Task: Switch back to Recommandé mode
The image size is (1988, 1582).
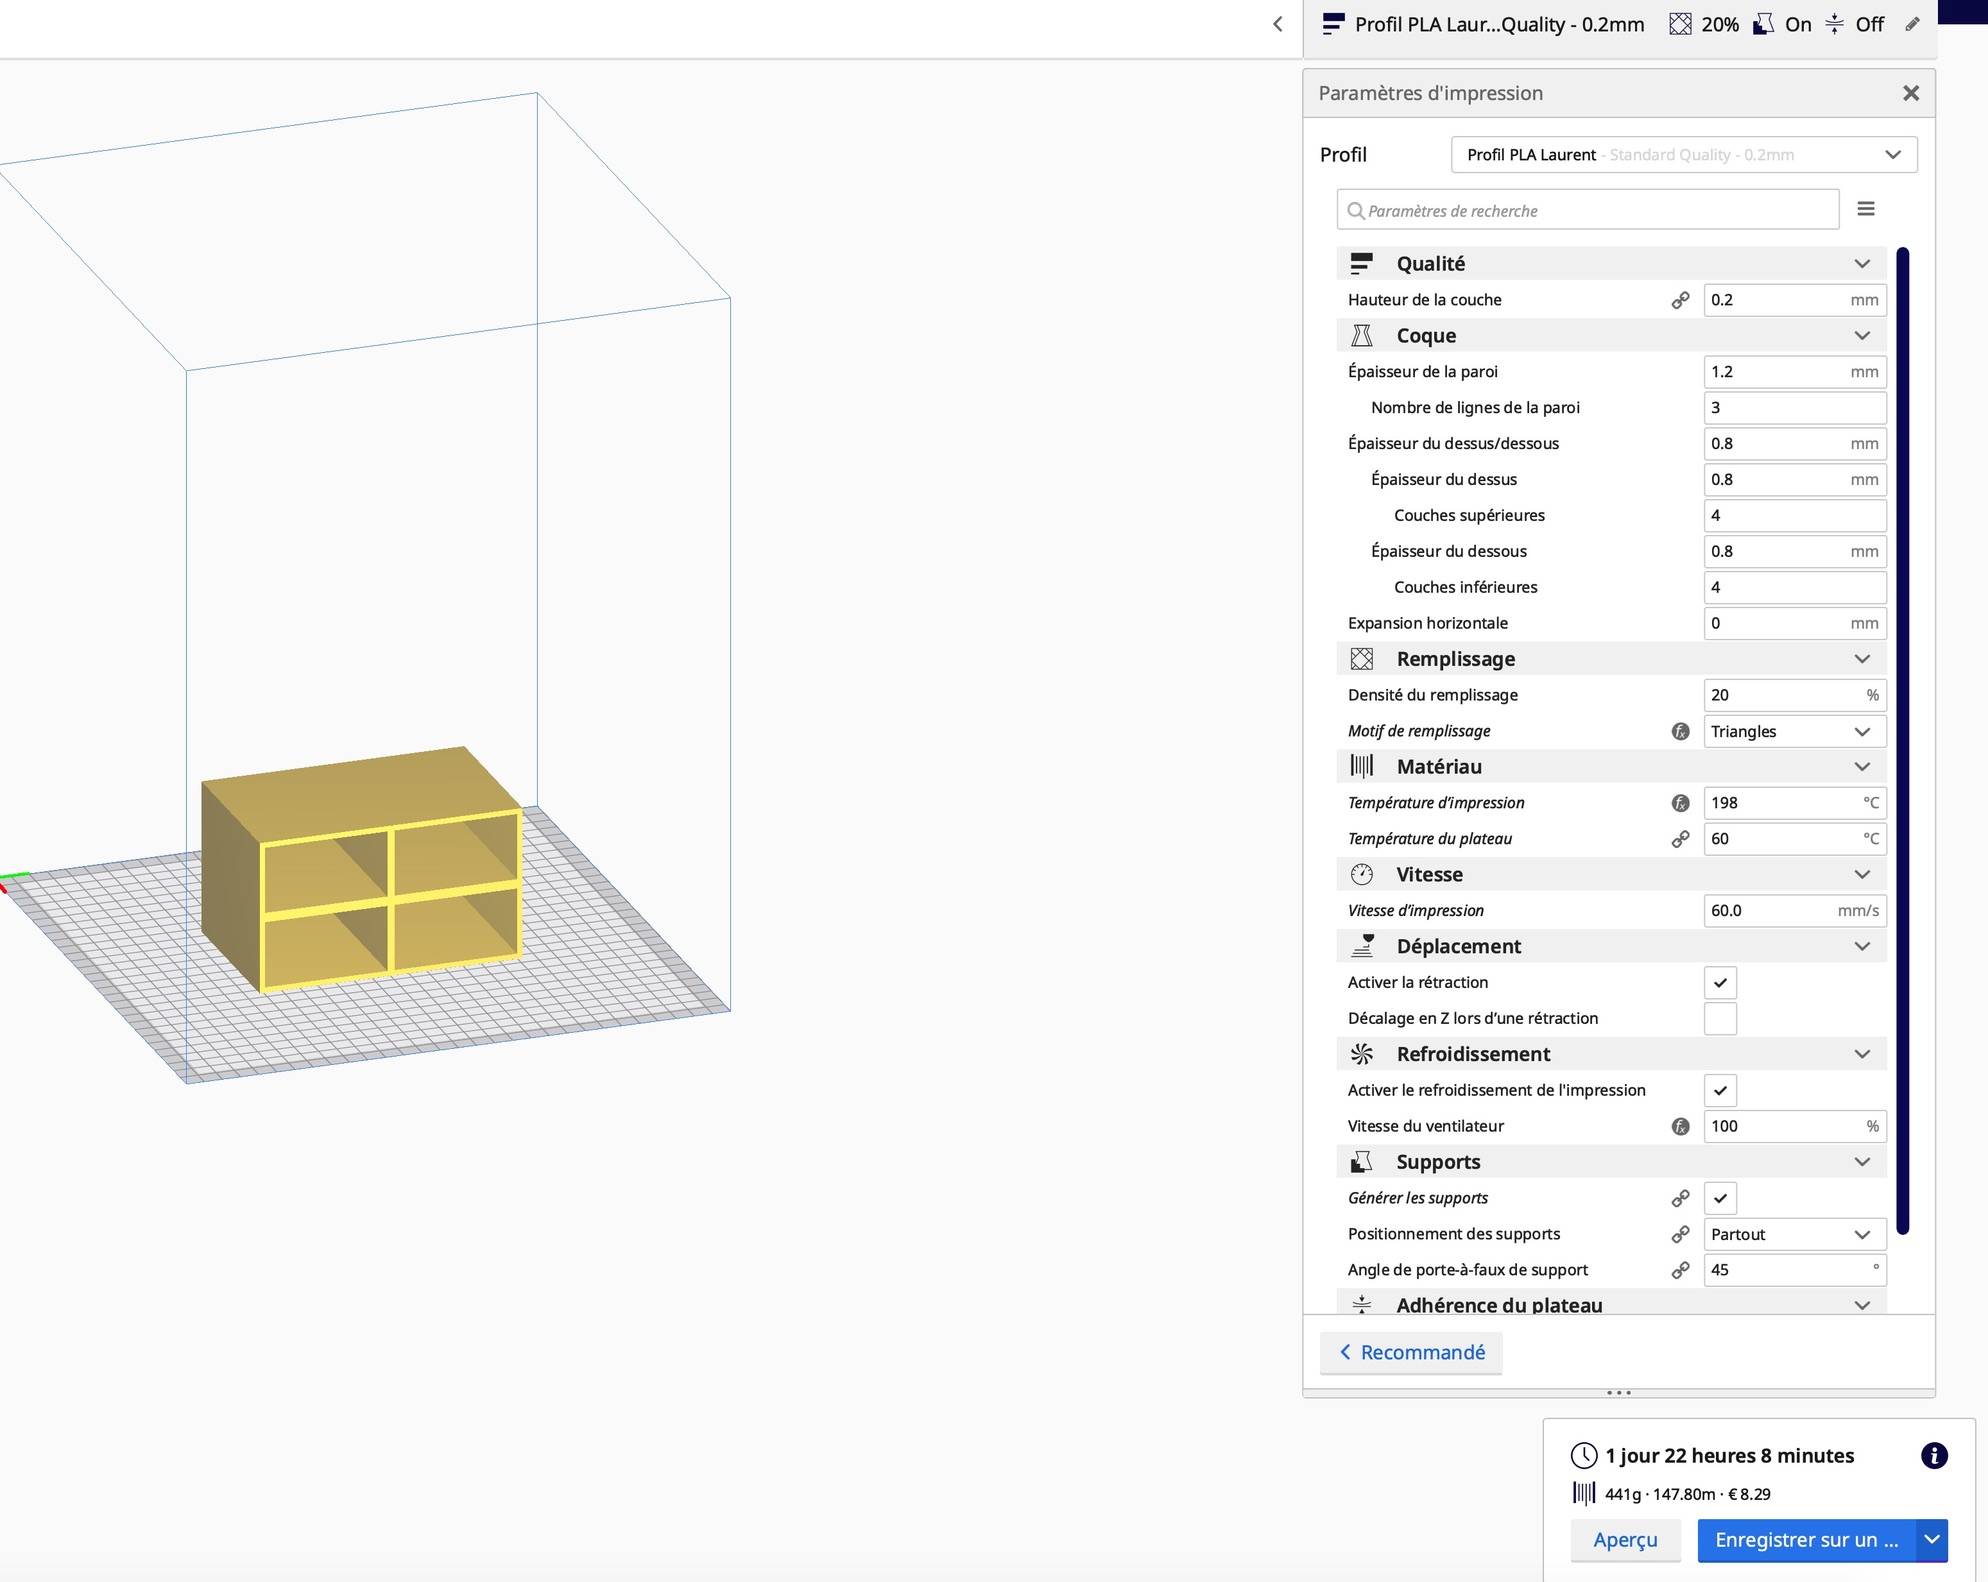Action: click(x=1411, y=1352)
